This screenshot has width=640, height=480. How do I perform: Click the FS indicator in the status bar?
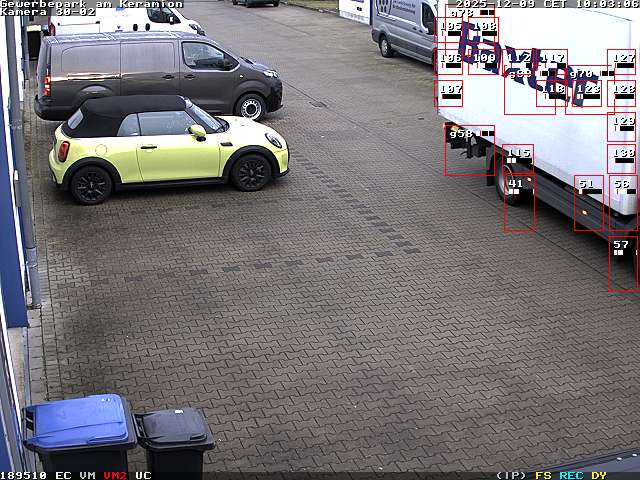(x=543, y=475)
